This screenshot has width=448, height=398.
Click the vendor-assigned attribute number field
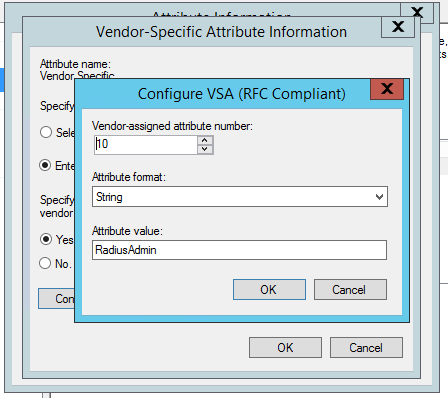click(146, 145)
